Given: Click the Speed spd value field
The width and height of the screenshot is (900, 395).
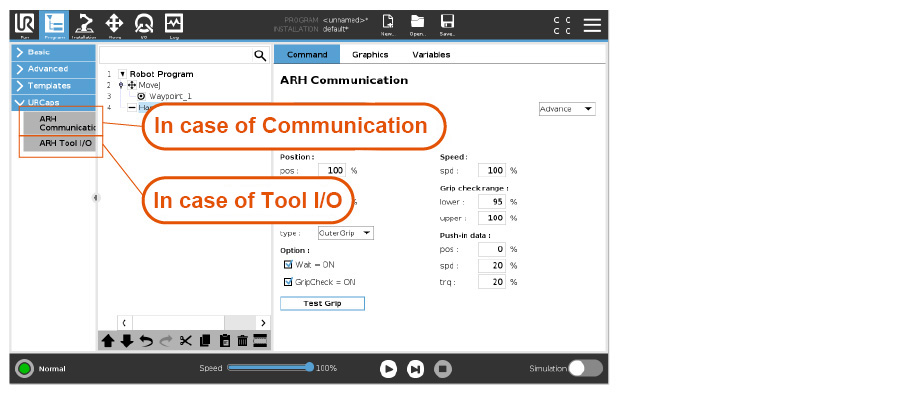Looking at the screenshot, I should point(492,171).
